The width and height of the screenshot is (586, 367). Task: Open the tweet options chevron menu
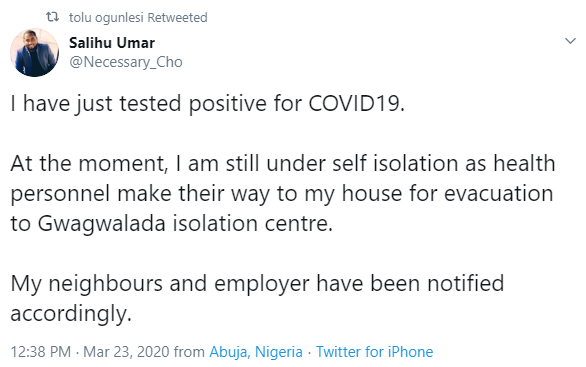point(570,41)
